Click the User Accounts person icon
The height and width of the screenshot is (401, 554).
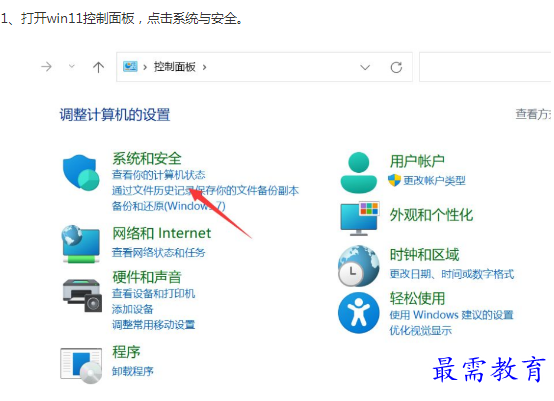pos(359,172)
